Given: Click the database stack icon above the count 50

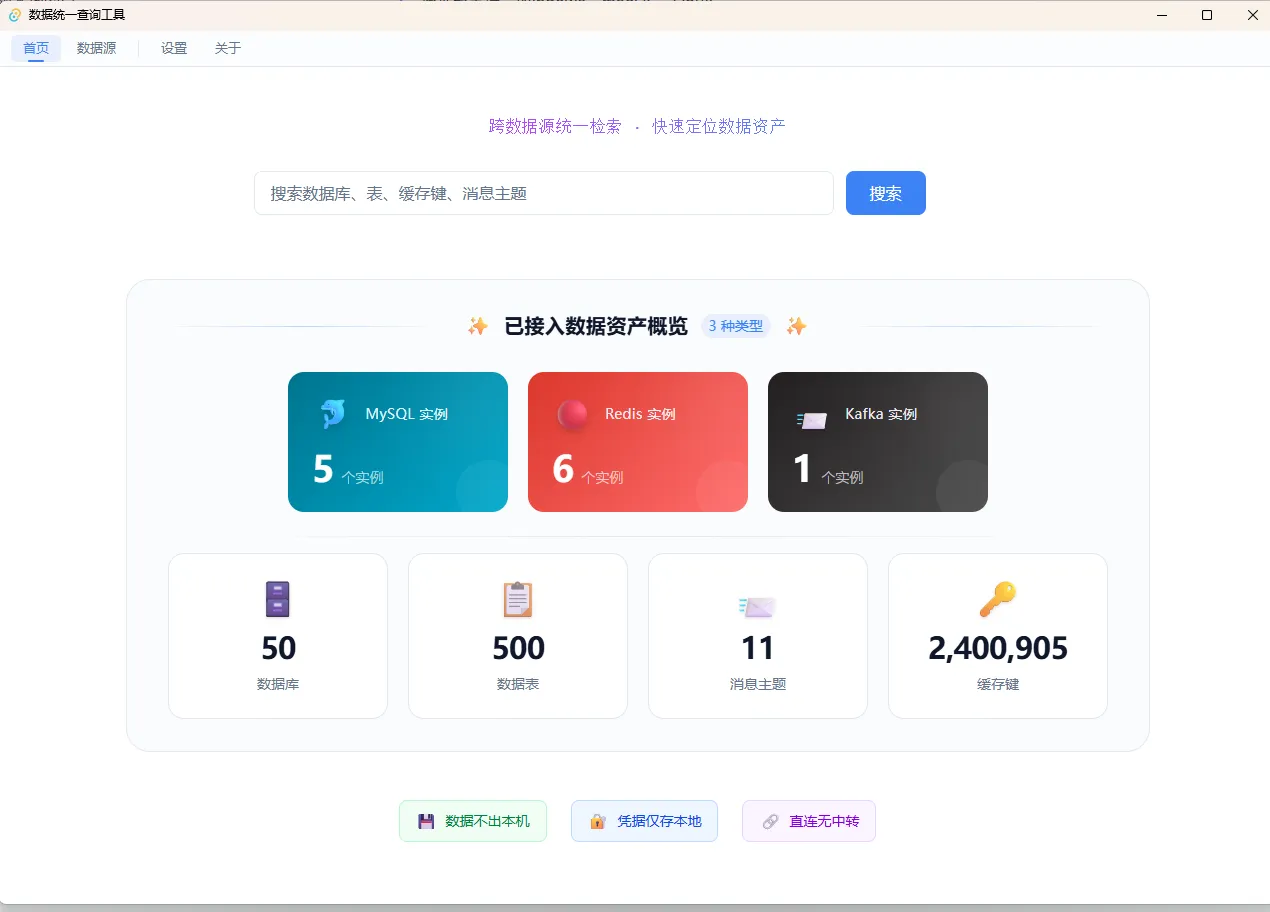Looking at the screenshot, I should coord(277,599).
